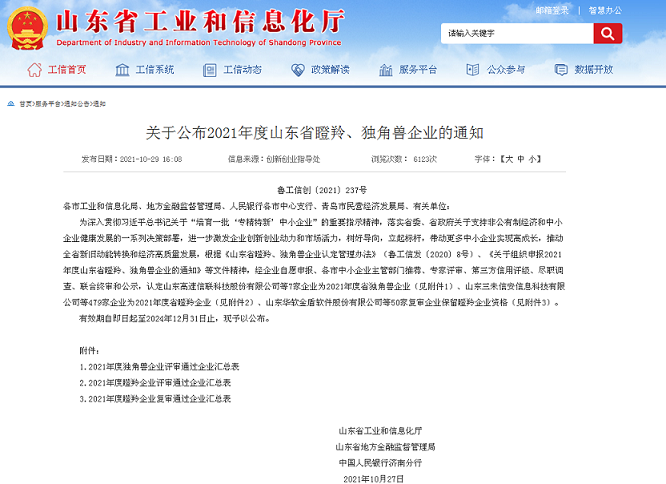This screenshot has height=484, width=666.
Task: Go to 首页 in the breadcrumb
Action: tap(25, 104)
